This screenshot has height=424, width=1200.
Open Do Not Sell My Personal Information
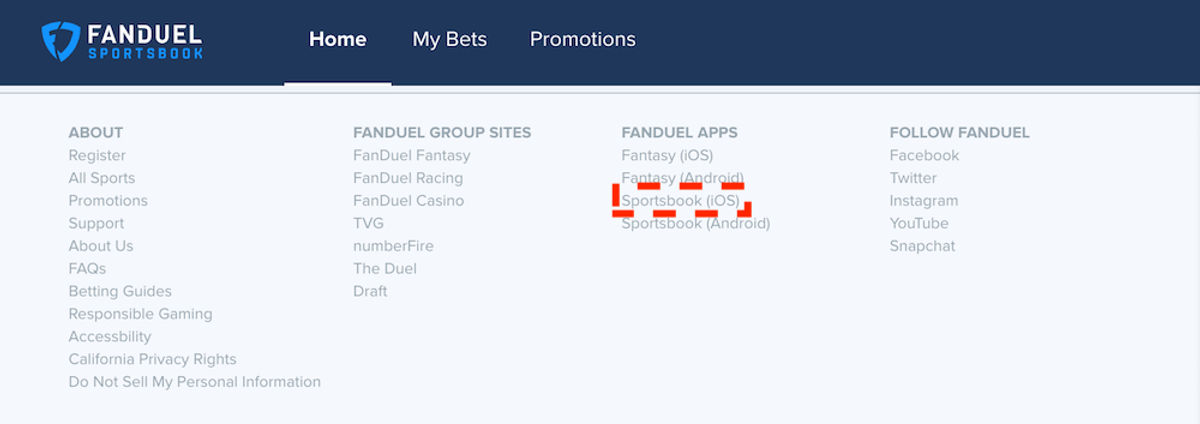pos(195,382)
